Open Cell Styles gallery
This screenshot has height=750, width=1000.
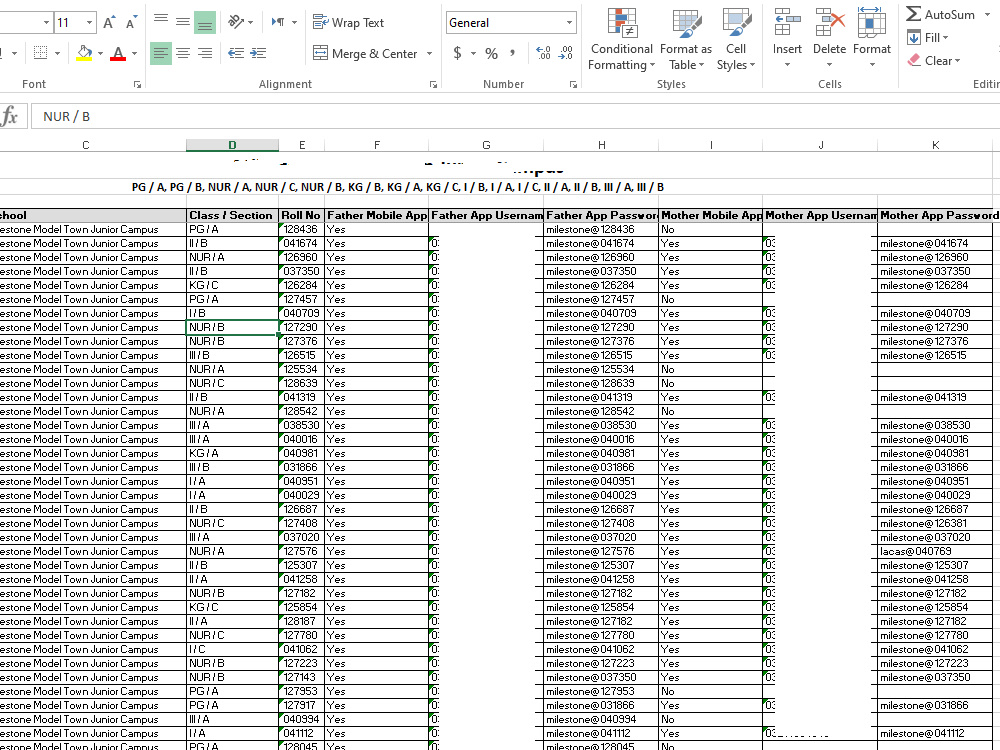coord(736,40)
